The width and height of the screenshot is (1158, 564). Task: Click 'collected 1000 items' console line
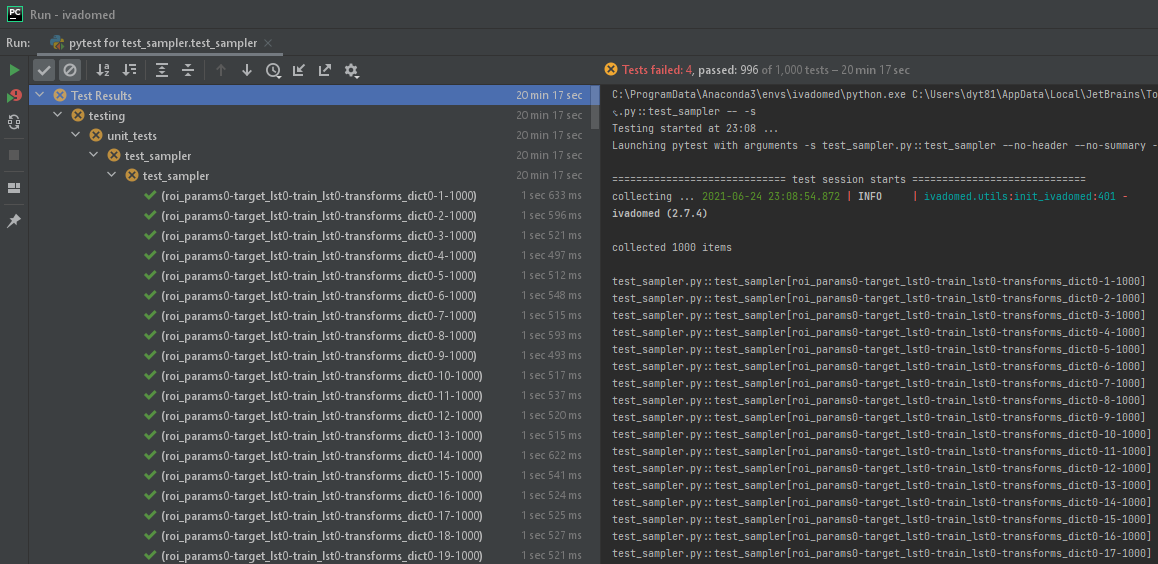pyautogui.click(x=672, y=247)
